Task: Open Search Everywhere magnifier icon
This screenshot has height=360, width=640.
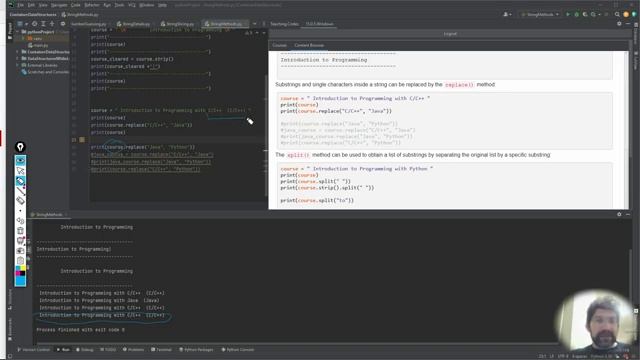Action: tap(617, 14)
